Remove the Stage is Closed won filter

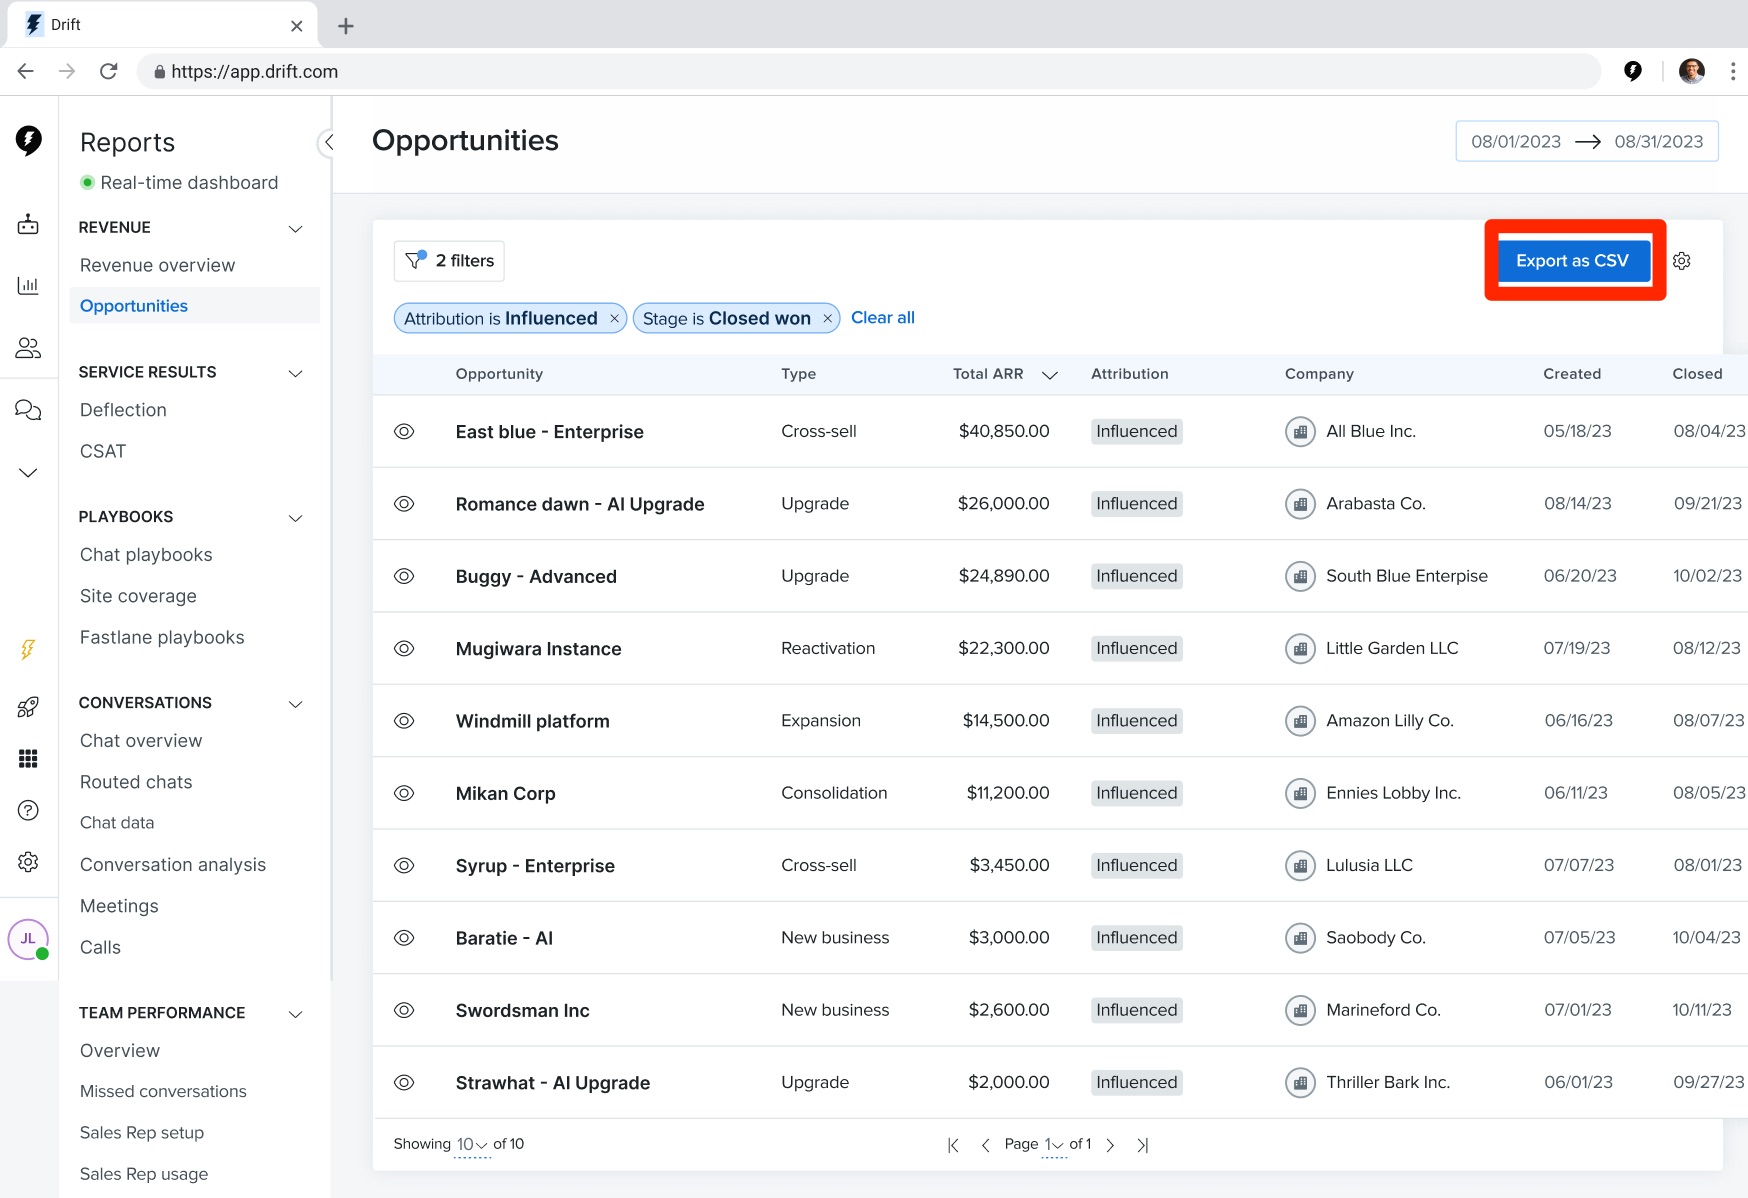click(x=828, y=319)
